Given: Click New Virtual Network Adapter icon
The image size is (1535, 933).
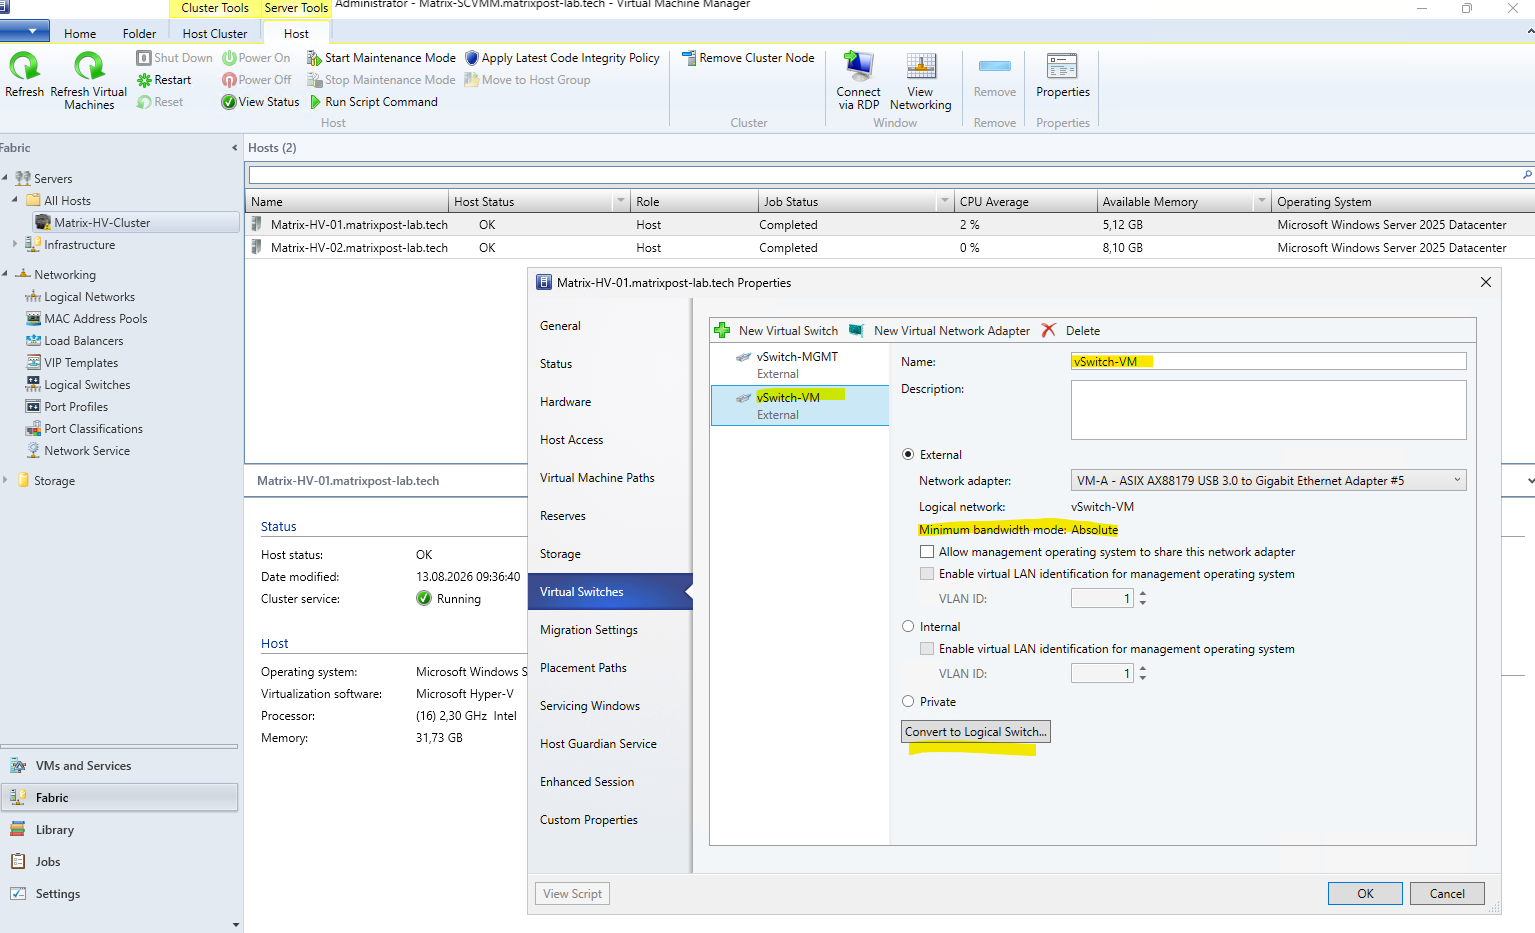Looking at the screenshot, I should tap(857, 330).
